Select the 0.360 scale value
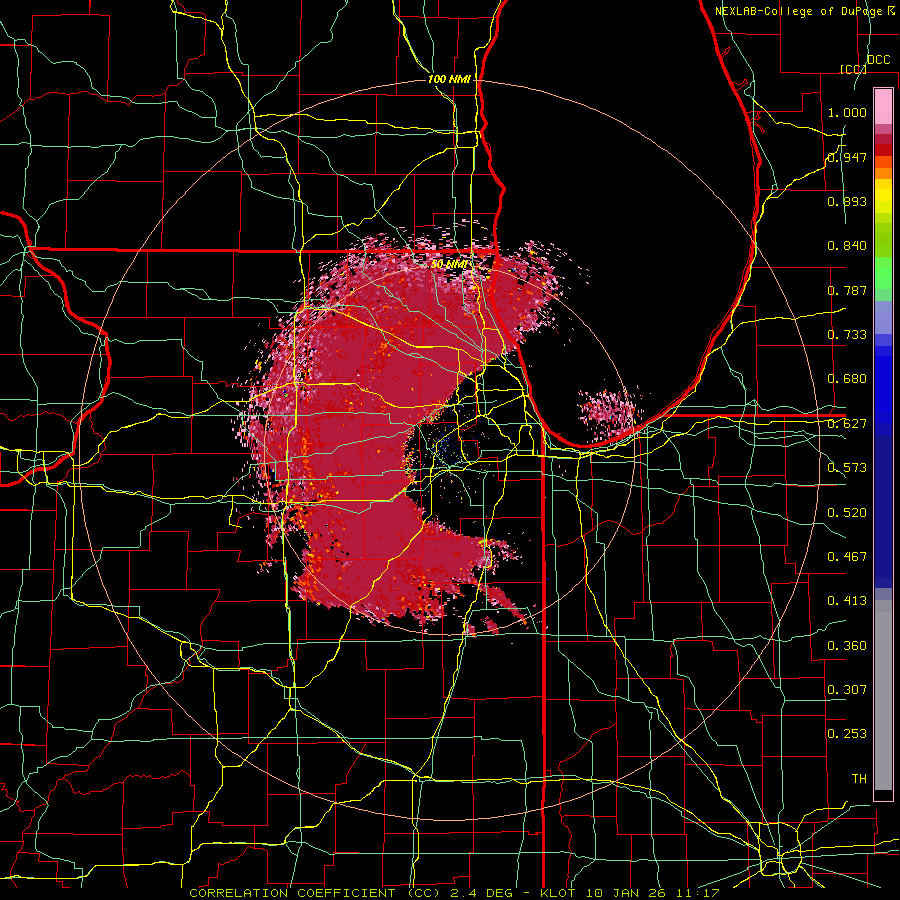 click(x=847, y=646)
